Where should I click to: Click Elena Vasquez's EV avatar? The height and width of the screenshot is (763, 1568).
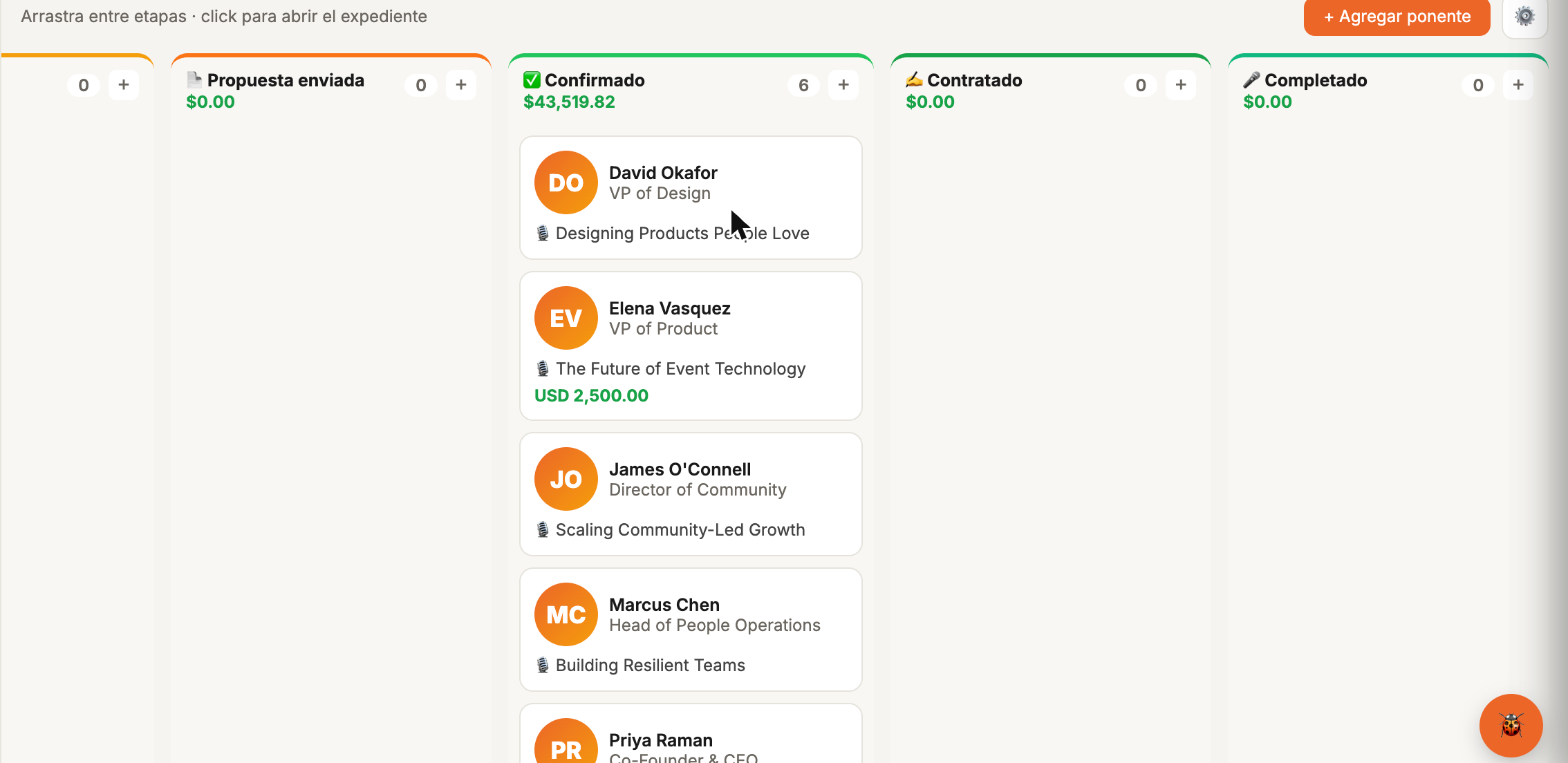coord(566,318)
